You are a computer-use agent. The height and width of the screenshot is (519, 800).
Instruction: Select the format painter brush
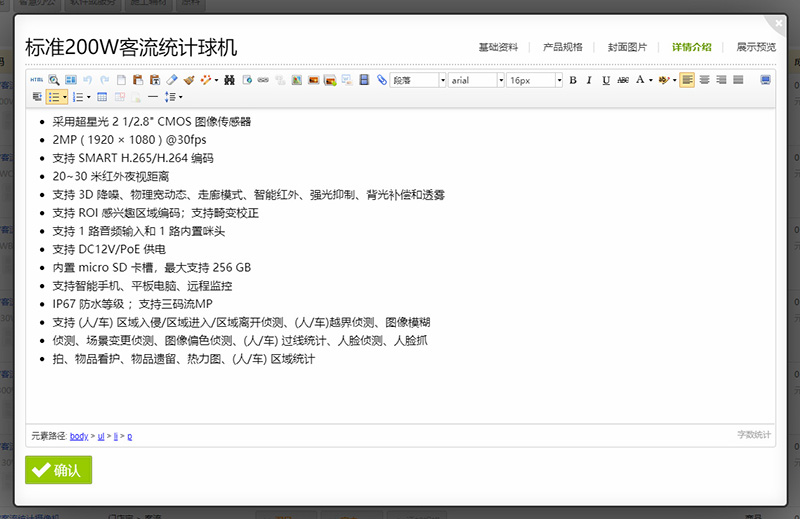coord(189,80)
